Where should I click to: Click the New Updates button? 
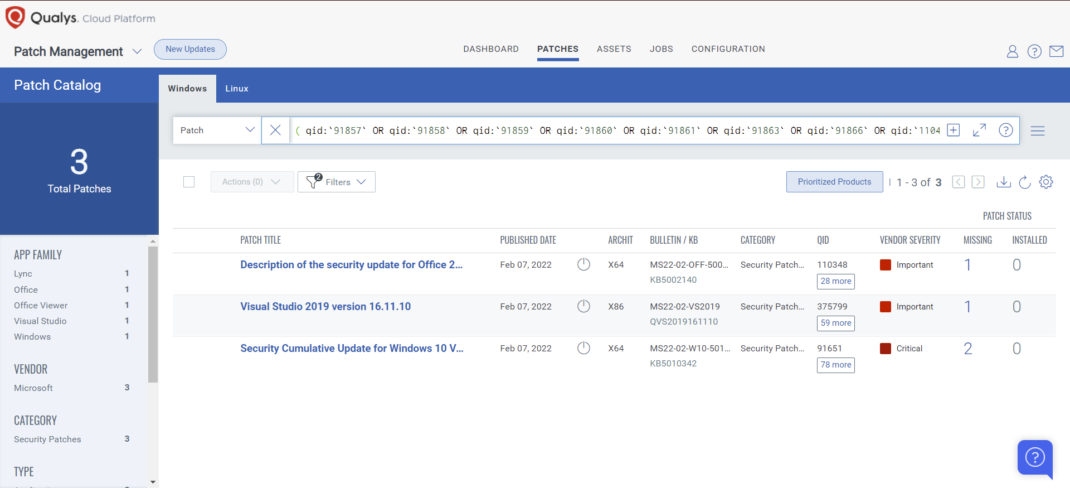coord(190,49)
